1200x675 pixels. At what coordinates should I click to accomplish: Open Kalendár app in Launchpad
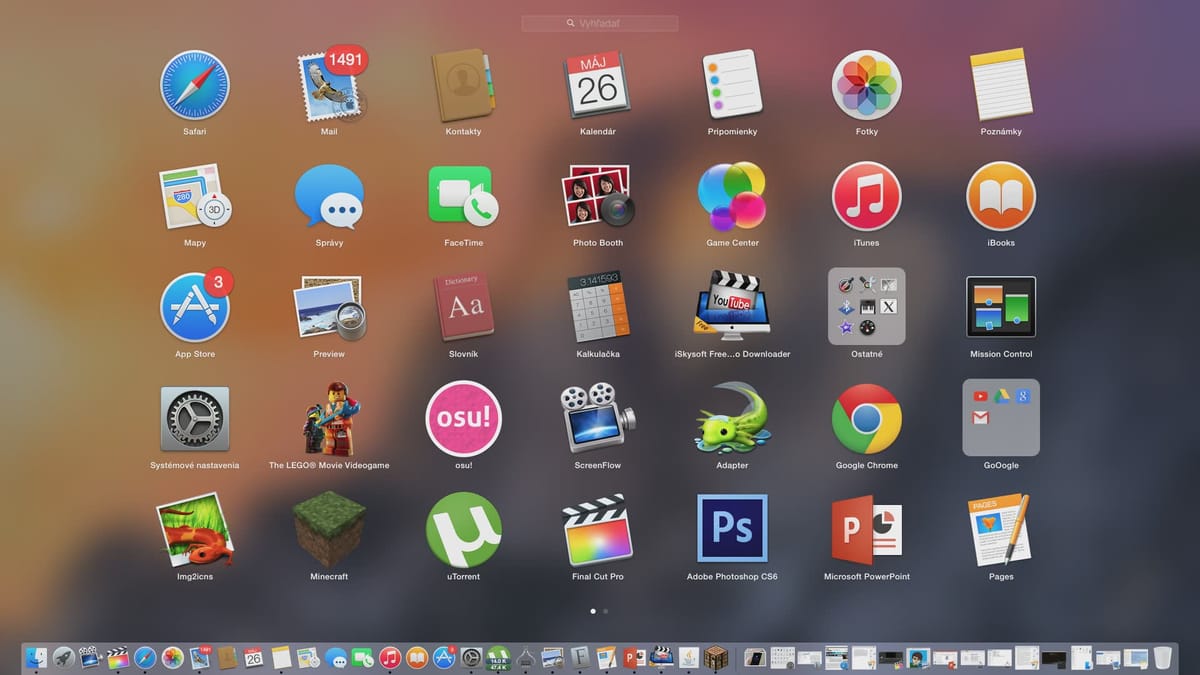(598, 86)
